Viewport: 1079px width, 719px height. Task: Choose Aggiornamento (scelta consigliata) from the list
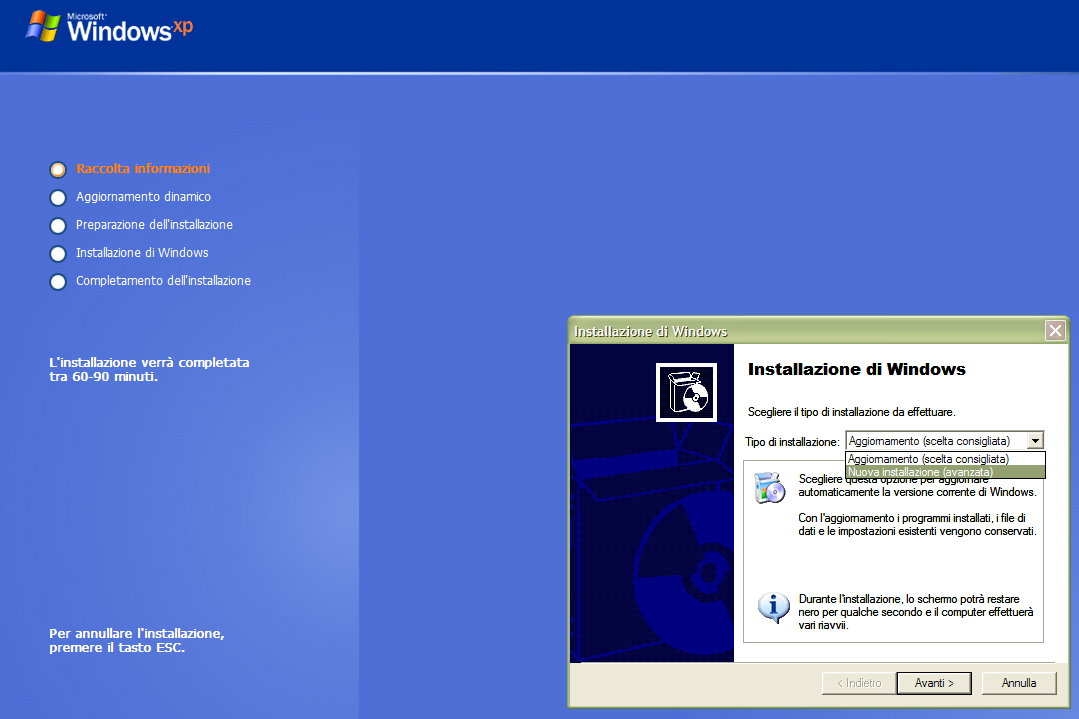pos(945,459)
